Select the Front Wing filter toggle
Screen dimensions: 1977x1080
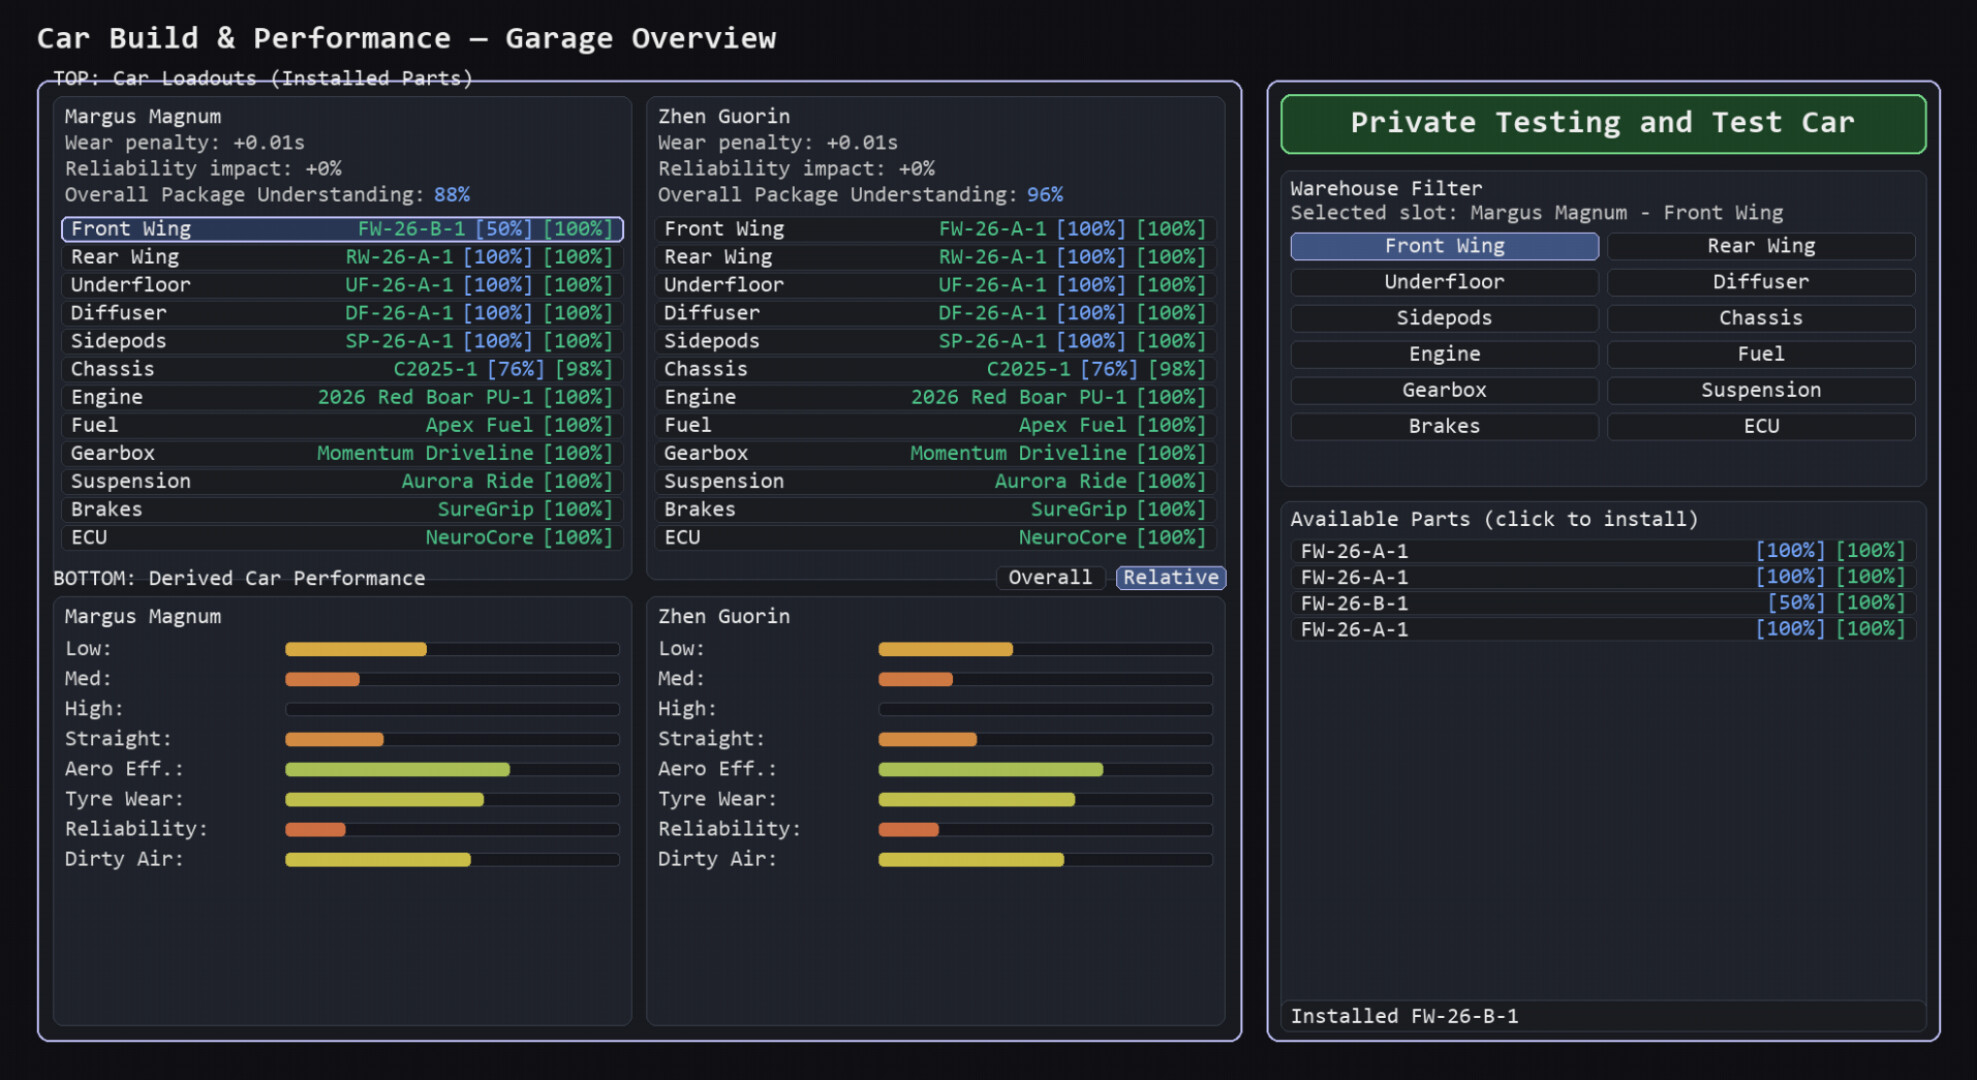(1443, 245)
